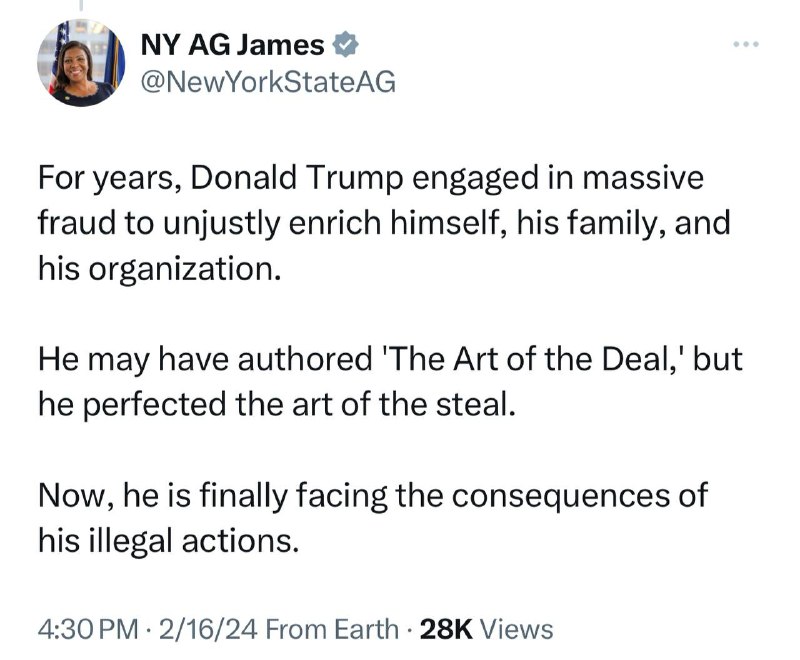Viewport: 800px width, 660px height.
Task: Click the From Earth location label
Action: point(332,628)
